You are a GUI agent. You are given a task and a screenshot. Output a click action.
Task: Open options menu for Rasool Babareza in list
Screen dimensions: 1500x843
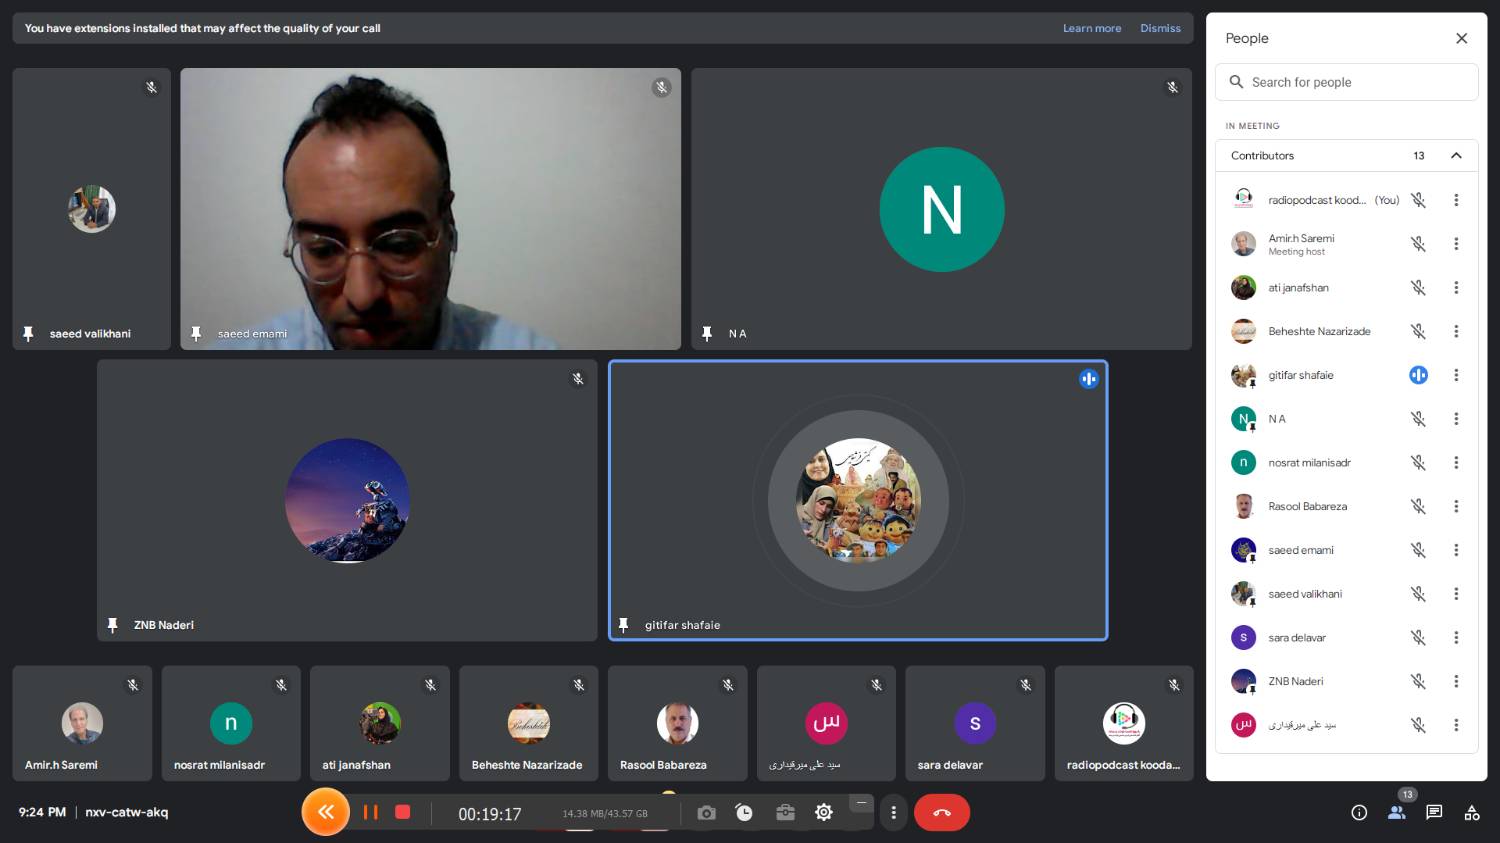pos(1456,506)
